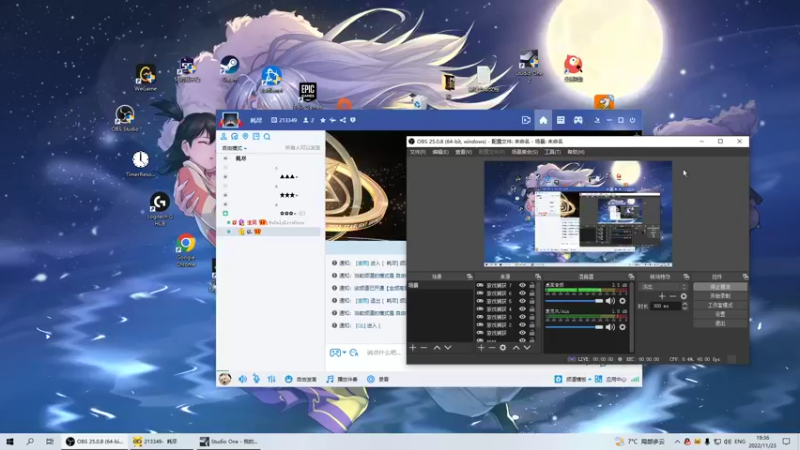
Task: Click the location pin icon in YY sidebar
Action: pos(245,137)
